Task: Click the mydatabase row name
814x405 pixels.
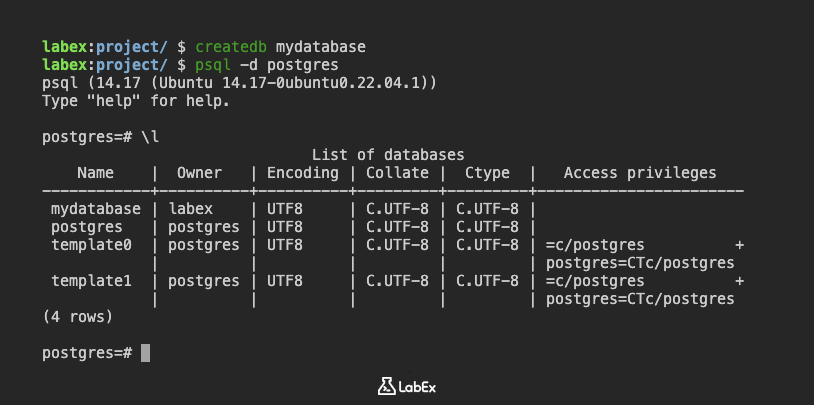Action: 96,209
